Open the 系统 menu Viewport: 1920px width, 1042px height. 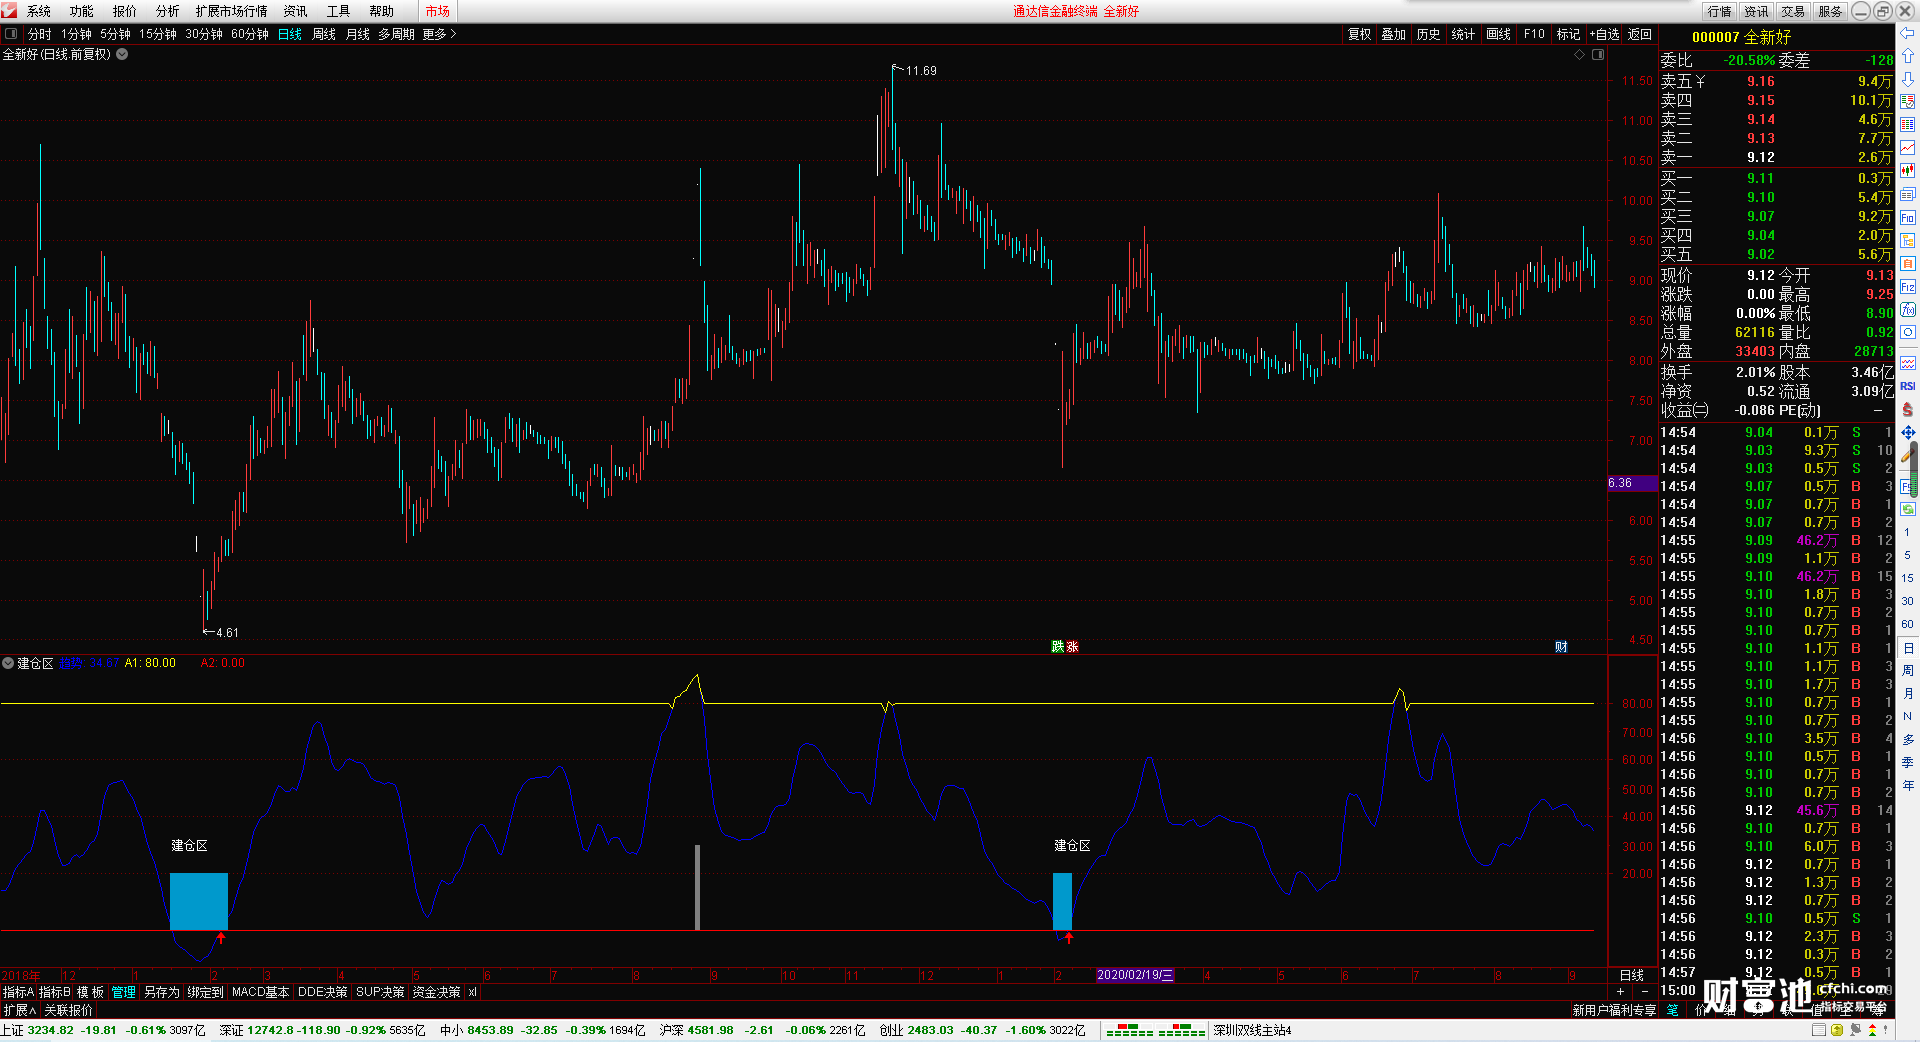39,11
